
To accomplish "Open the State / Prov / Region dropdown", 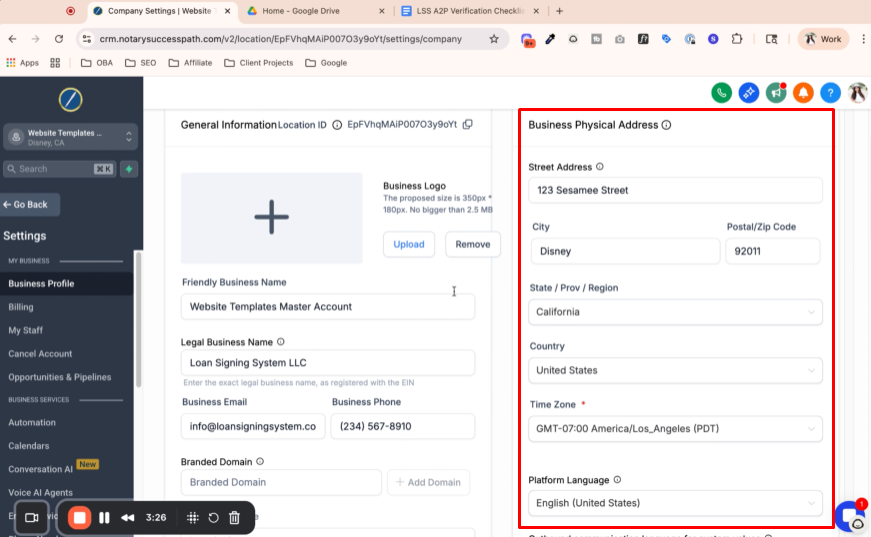I will click(675, 312).
